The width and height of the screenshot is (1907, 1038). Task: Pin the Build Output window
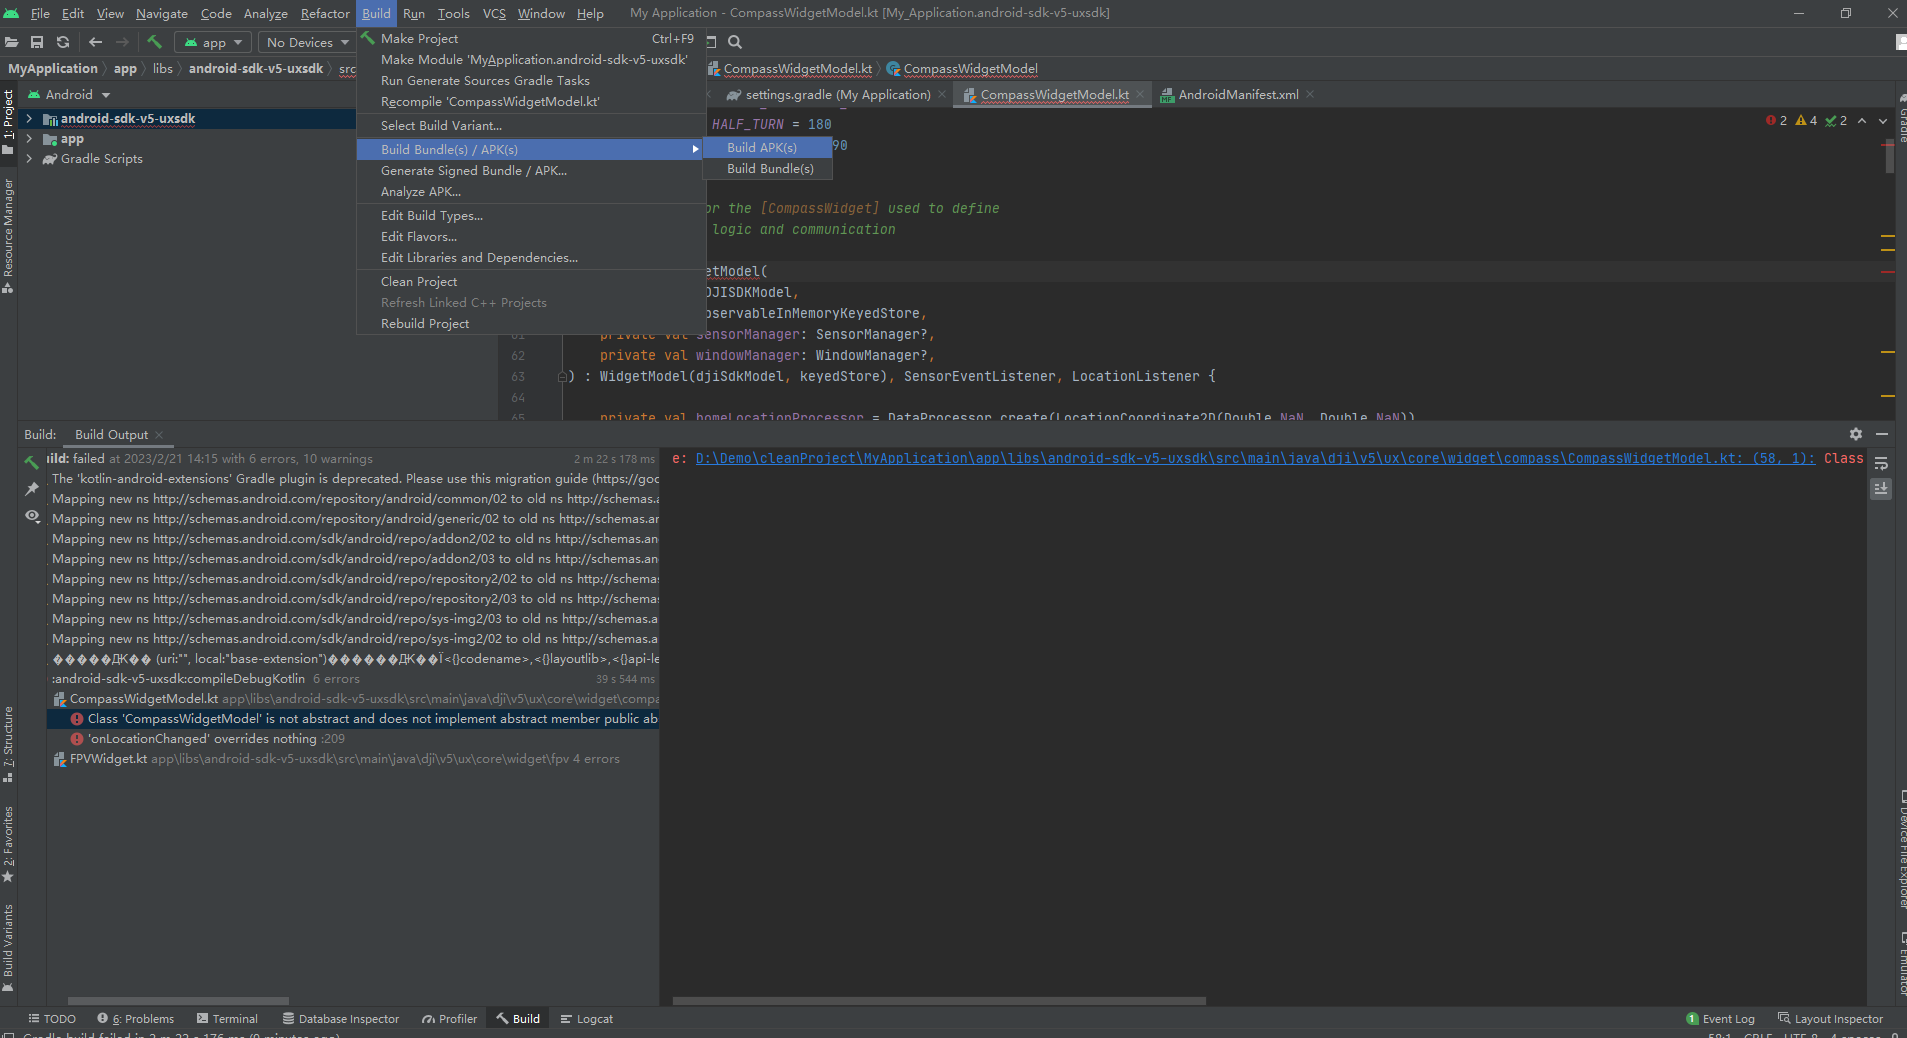coord(31,489)
